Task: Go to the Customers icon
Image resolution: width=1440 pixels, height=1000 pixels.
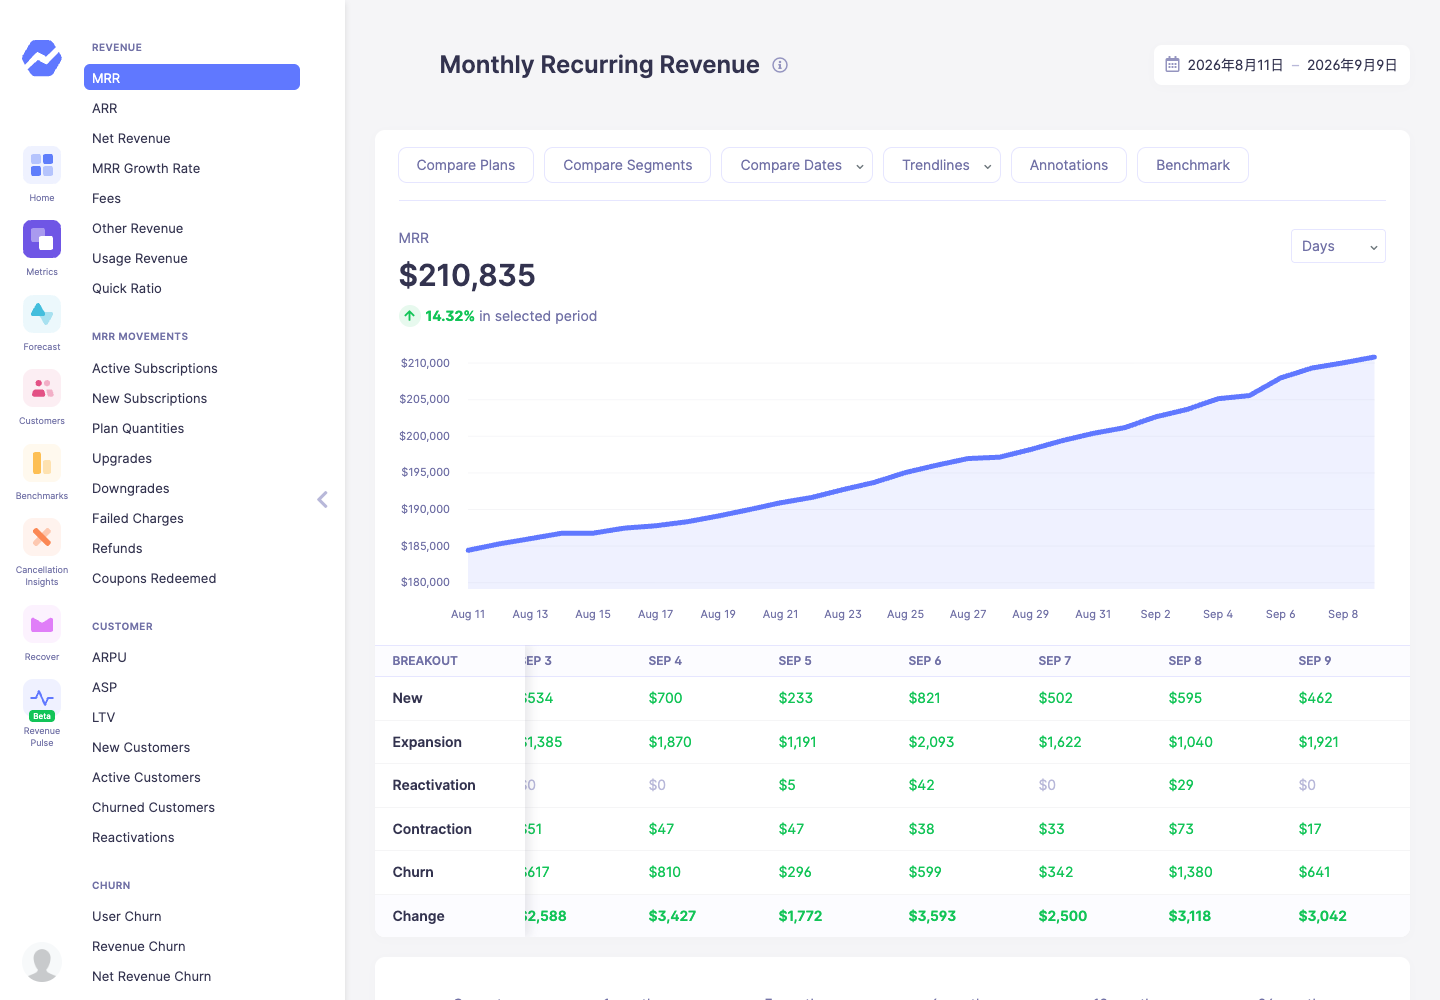Action: [42, 388]
